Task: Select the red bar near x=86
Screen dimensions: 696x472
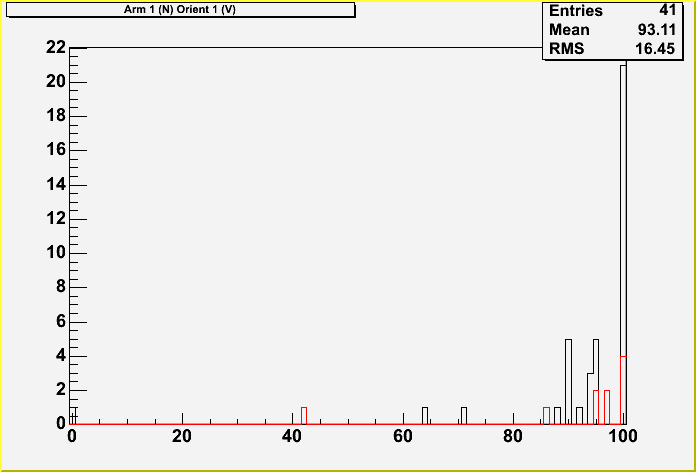Action: point(546,416)
